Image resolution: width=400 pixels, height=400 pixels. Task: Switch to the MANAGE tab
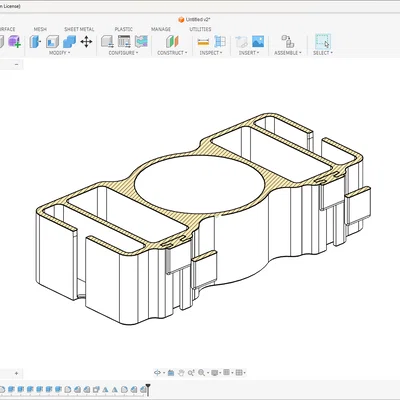coord(161,29)
